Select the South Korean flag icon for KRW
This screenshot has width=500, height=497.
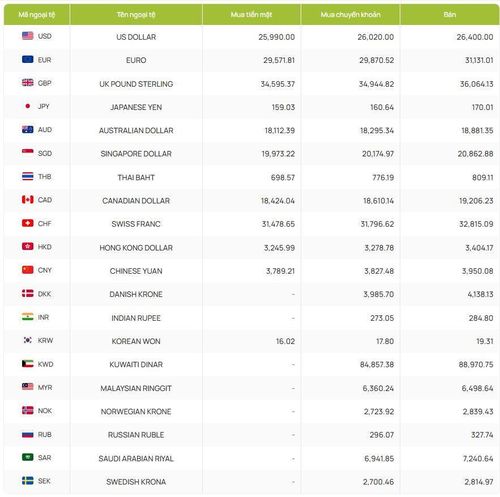(28, 340)
